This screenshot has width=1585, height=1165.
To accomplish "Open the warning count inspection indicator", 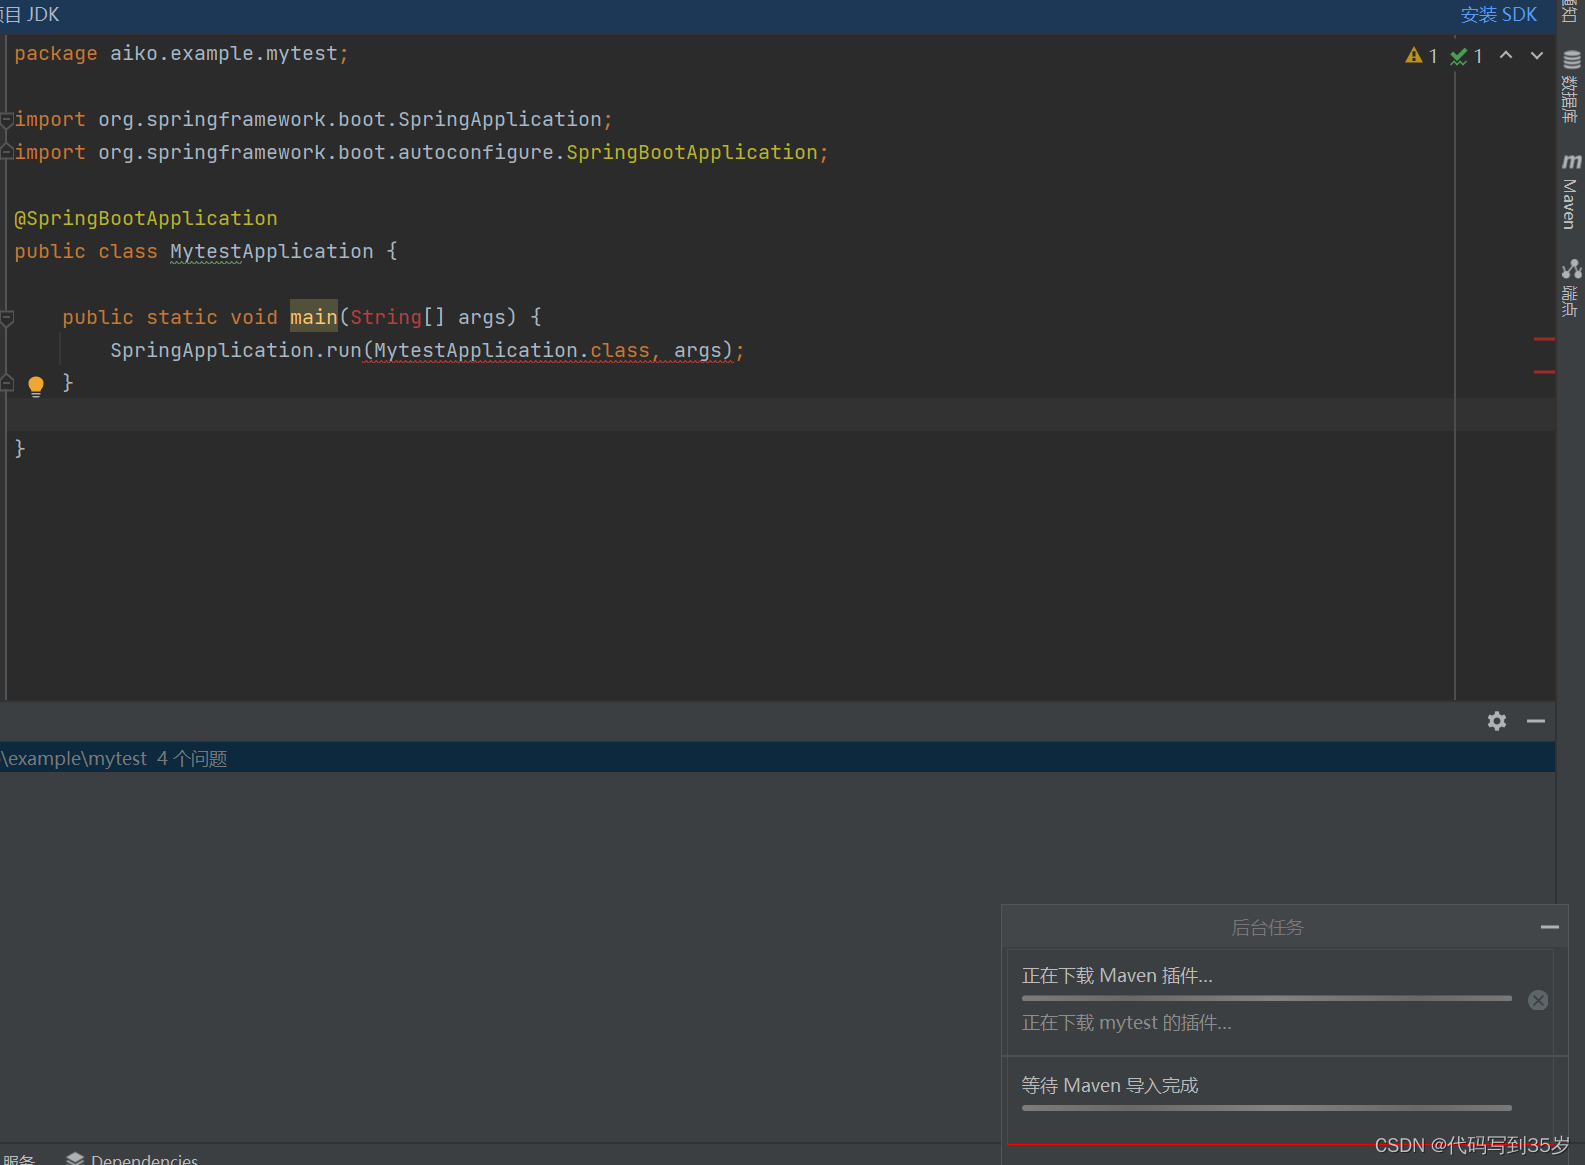I will [1421, 56].
